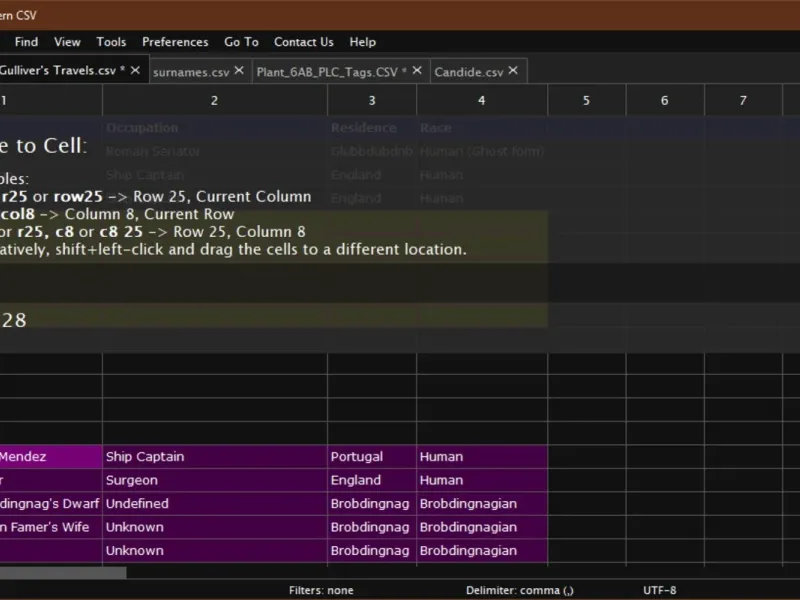Open the View menu
Image resolution: width=800 pixels, height=600 pixels.
[x=67, y=42]
